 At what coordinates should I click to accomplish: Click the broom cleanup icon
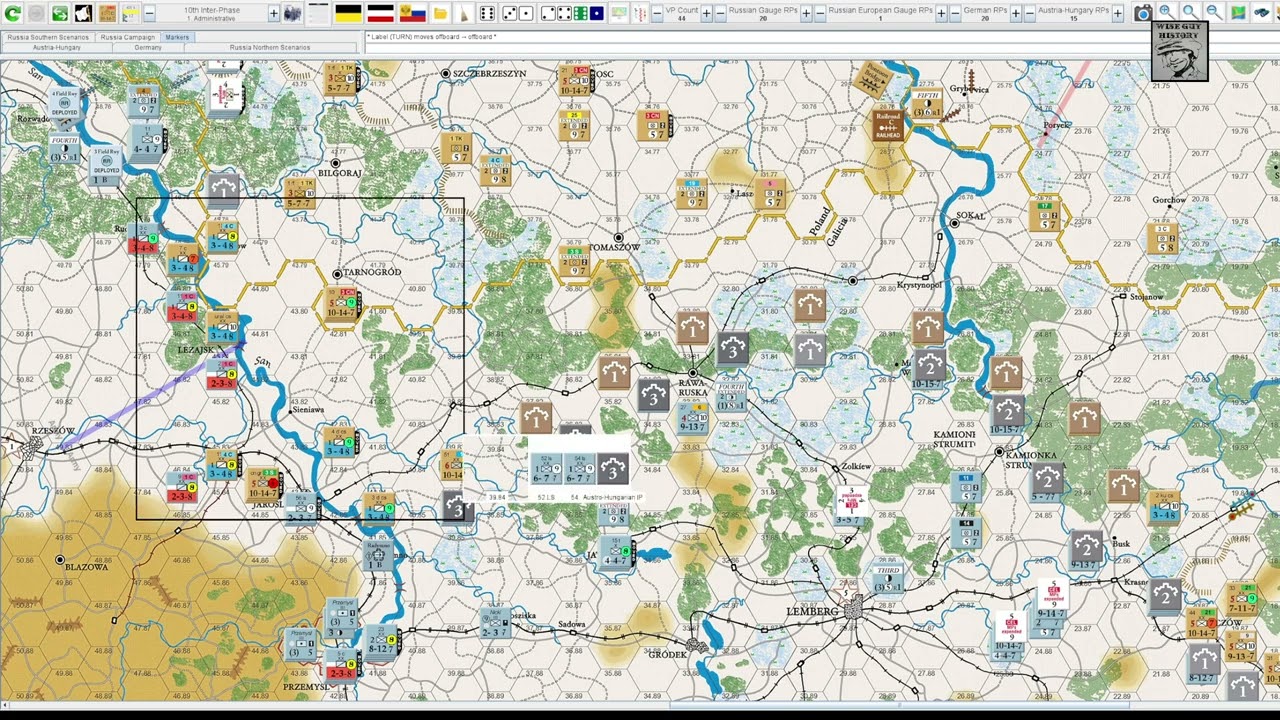point(464,13)
